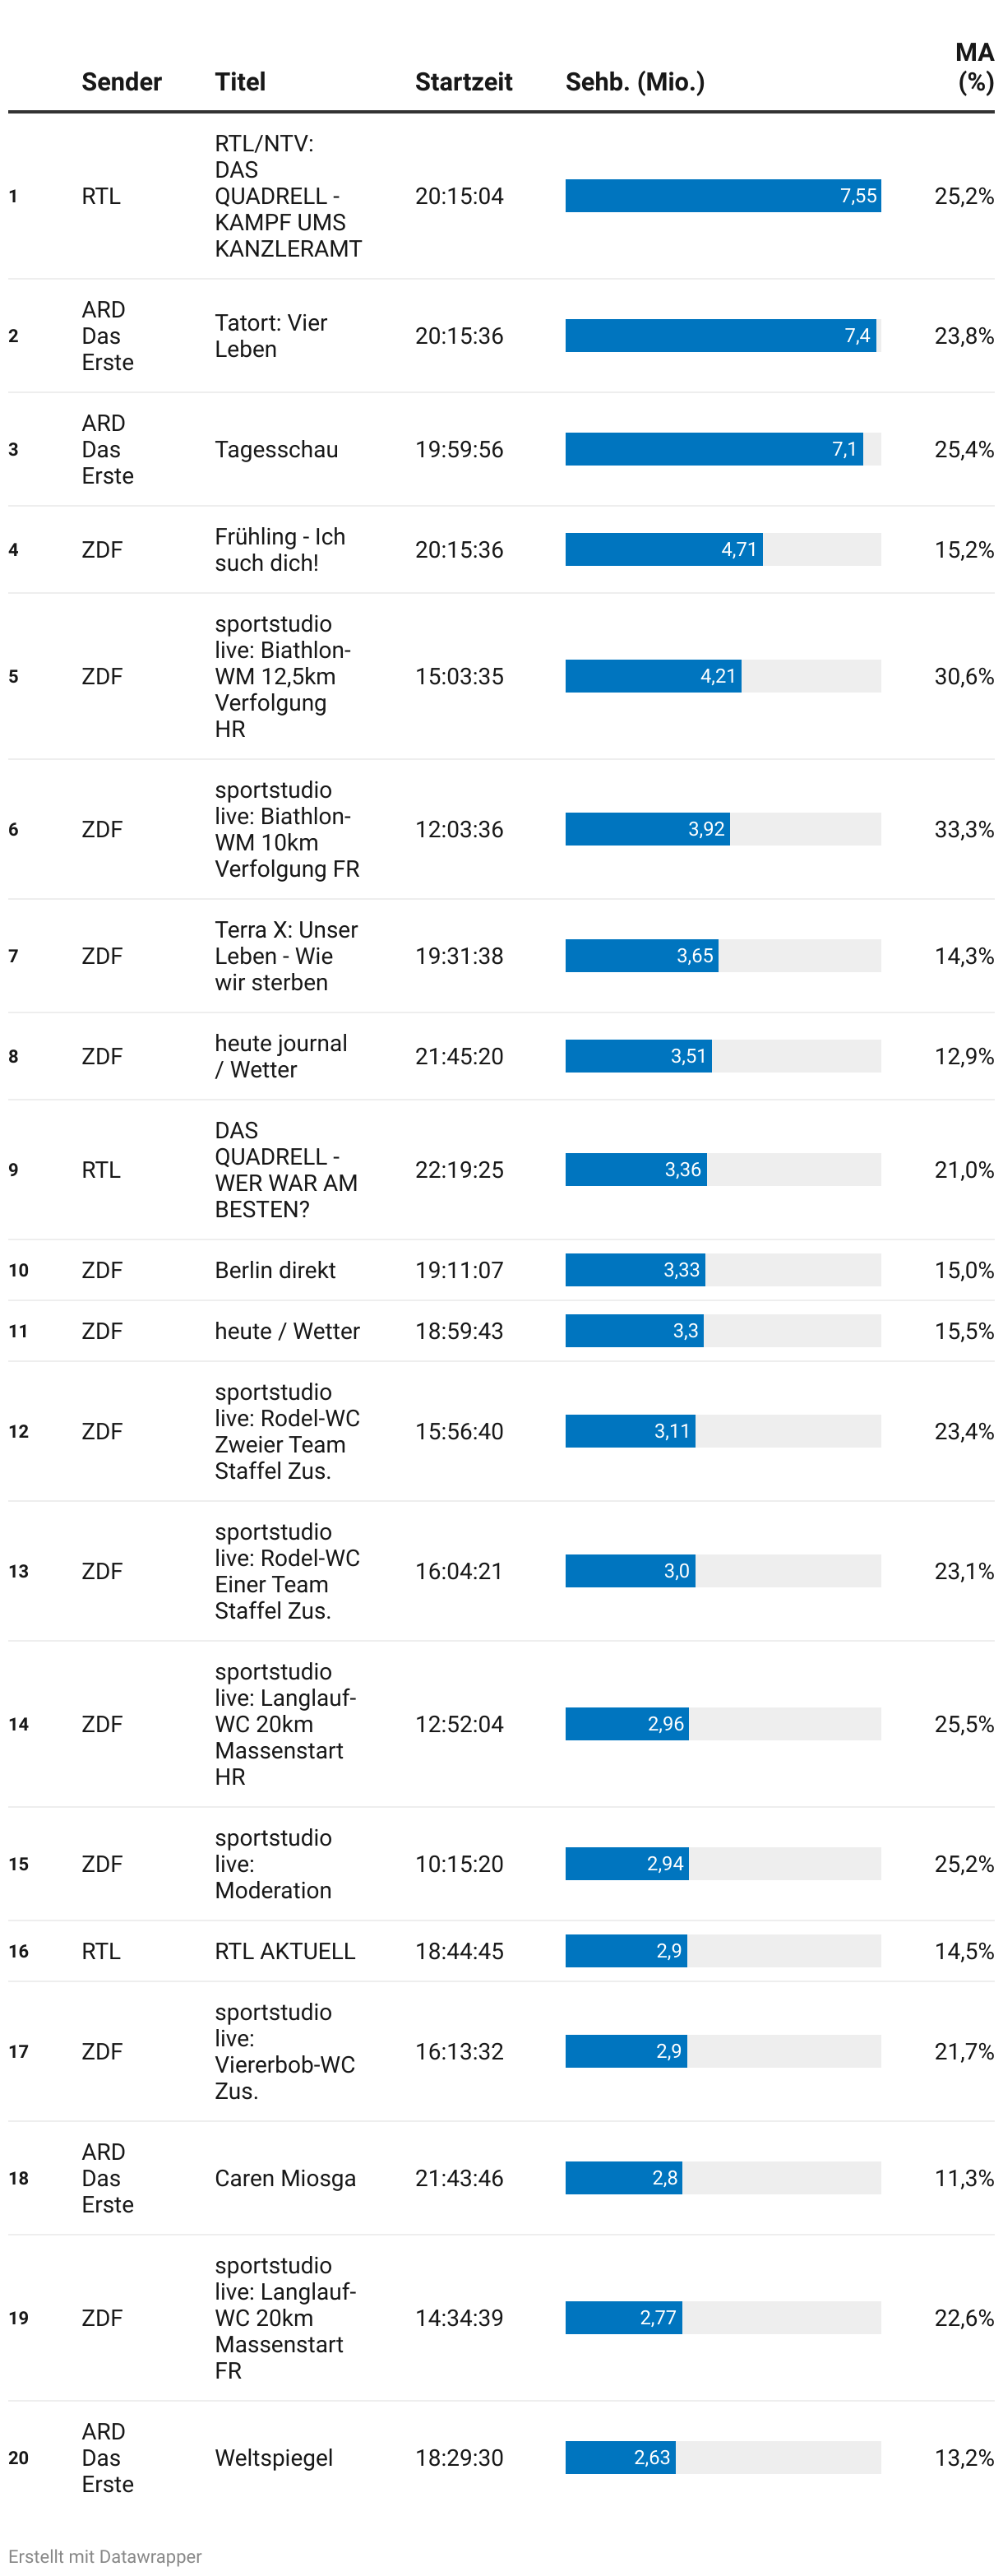This screenshot has height=2576, width=1003.
Task: Click the "RTL AKTUELL" title
Action: pyautogui.click(x=285, y=1951)
